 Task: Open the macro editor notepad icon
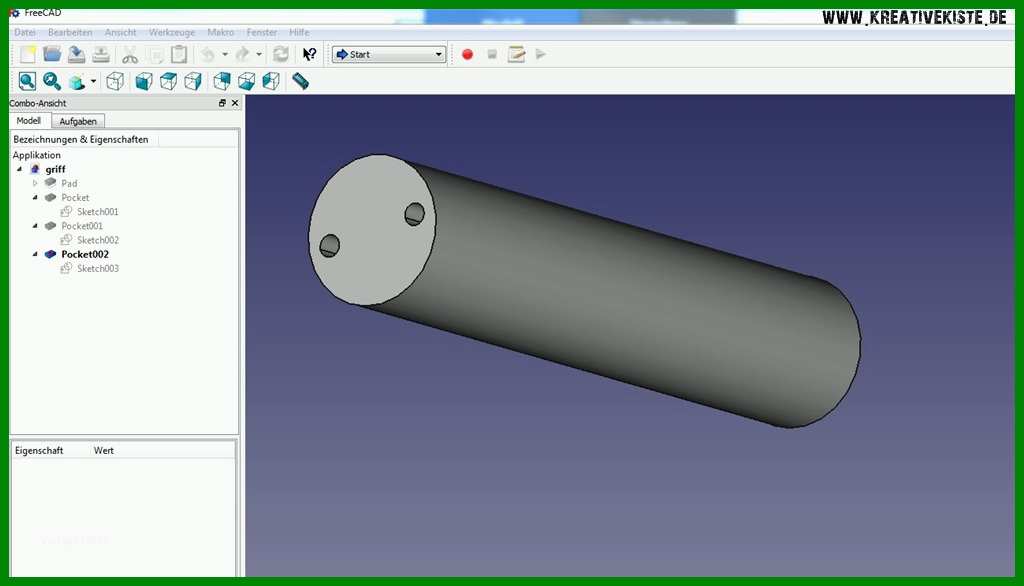click(x=517, y=54)
